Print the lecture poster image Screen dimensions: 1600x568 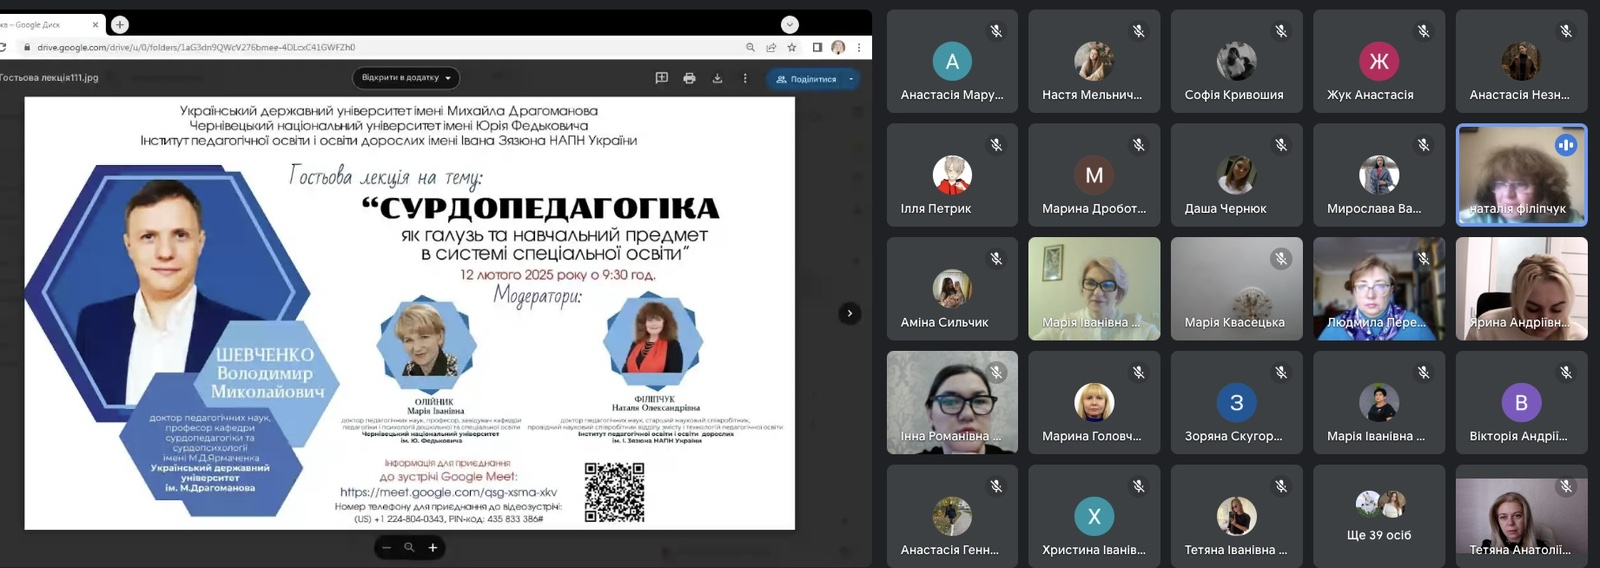coord(689,78)
